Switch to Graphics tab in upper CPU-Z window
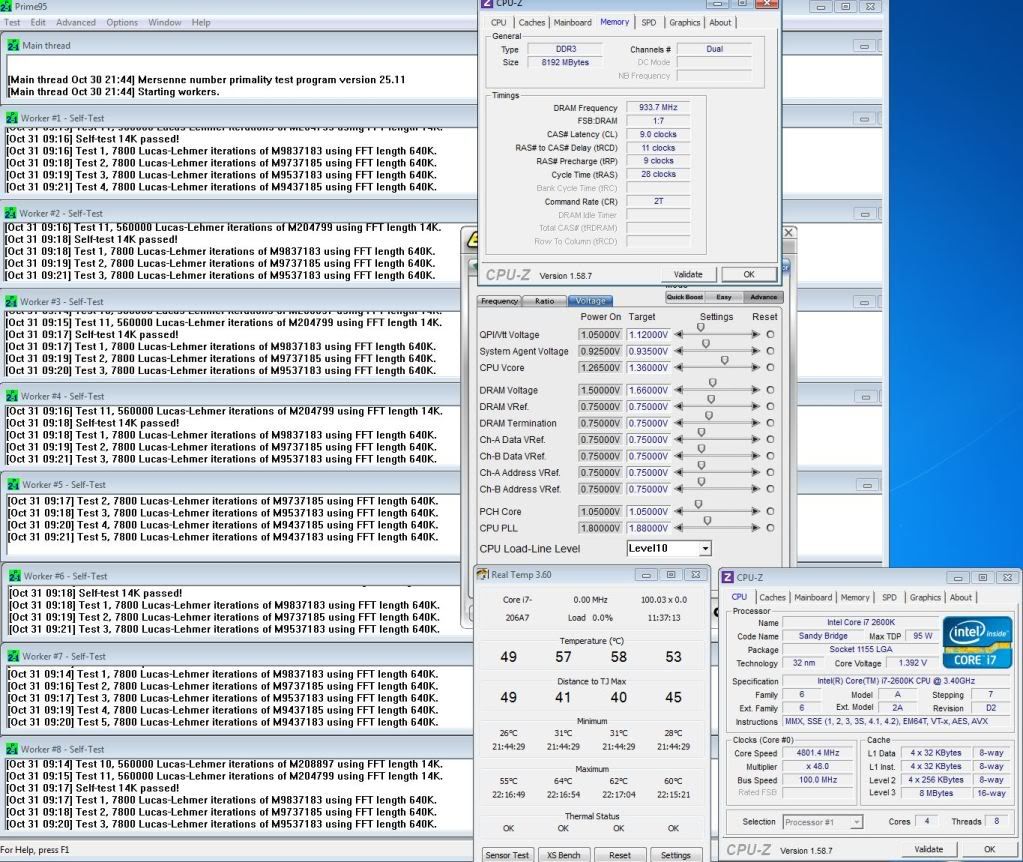The width and height of the screenshot is (1023, 862). 684,22
